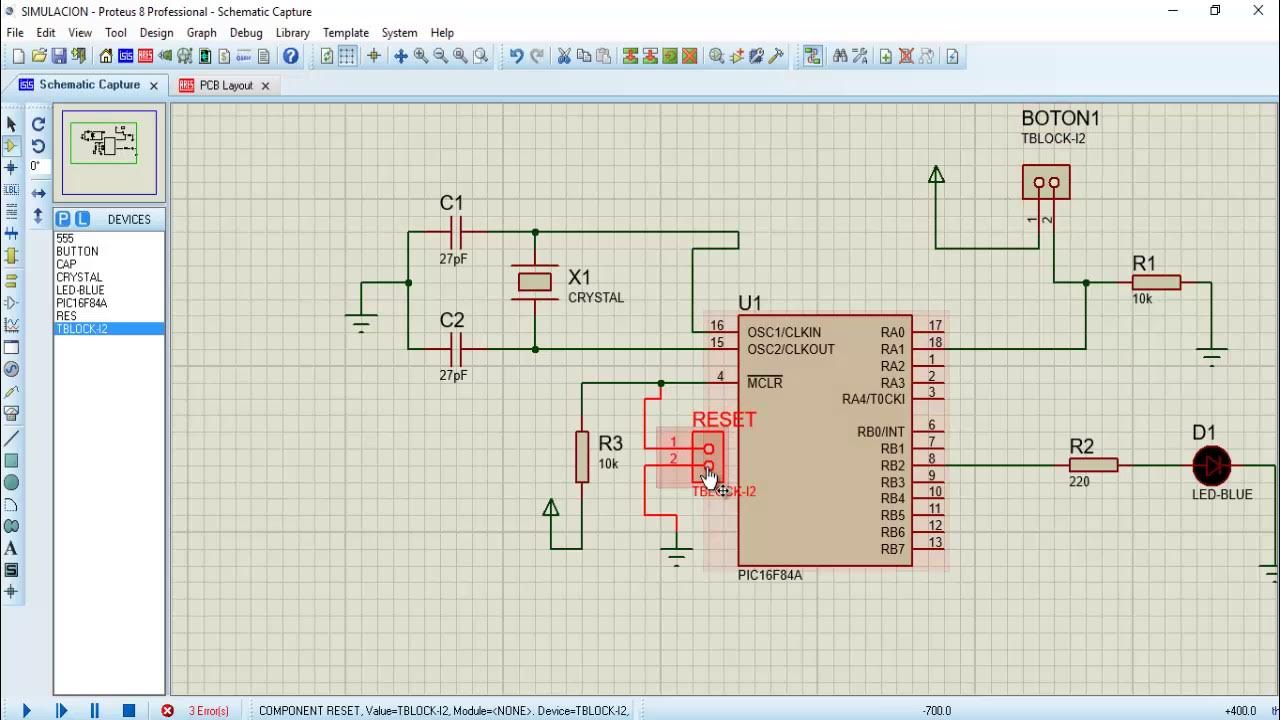Delete tagged objects with the red X block icon
Viewport: 1280px width, 720px height.
pyautogui.click(x=690, y=56)
